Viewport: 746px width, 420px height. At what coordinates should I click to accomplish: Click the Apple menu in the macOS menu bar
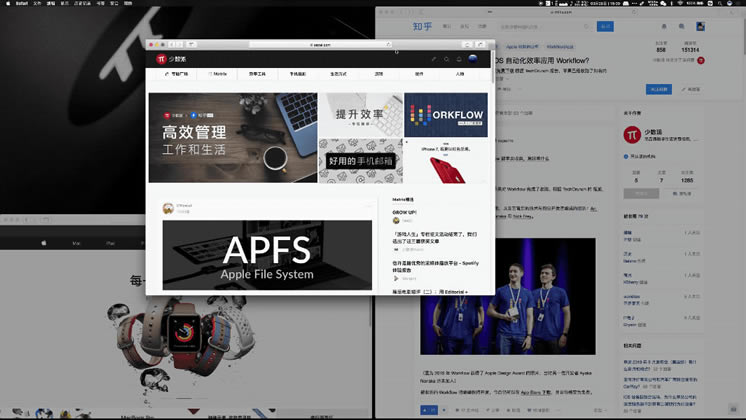[x=8, y=3]
